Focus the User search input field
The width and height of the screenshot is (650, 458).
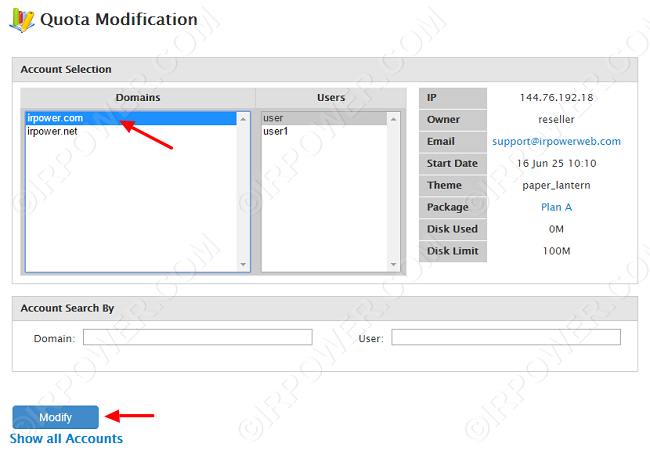click(x=505, y=338)
